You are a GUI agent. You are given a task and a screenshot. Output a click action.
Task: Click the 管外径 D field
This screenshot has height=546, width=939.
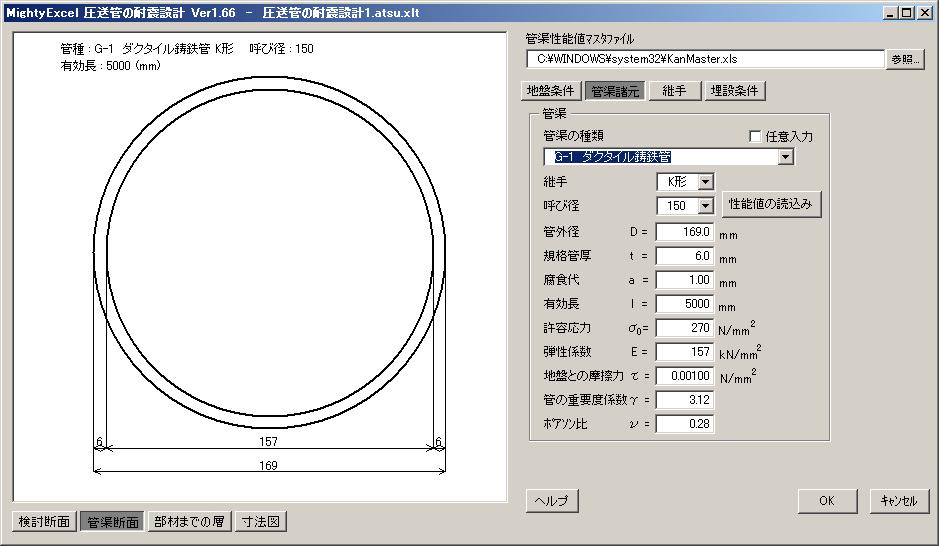pos(684,232)
